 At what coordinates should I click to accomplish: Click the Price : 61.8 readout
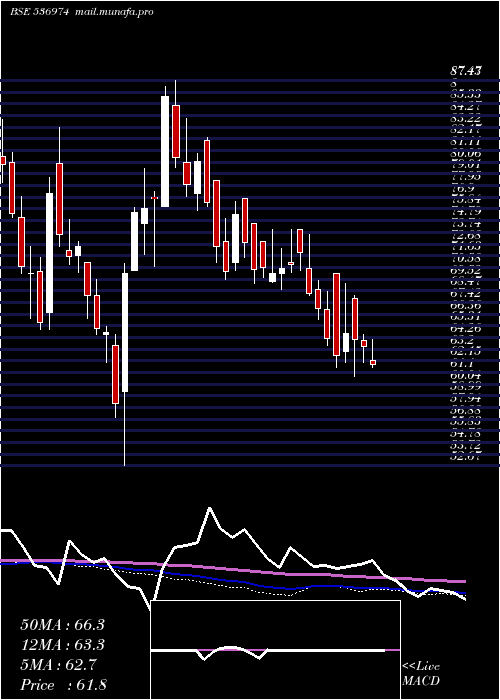[63, 684]
